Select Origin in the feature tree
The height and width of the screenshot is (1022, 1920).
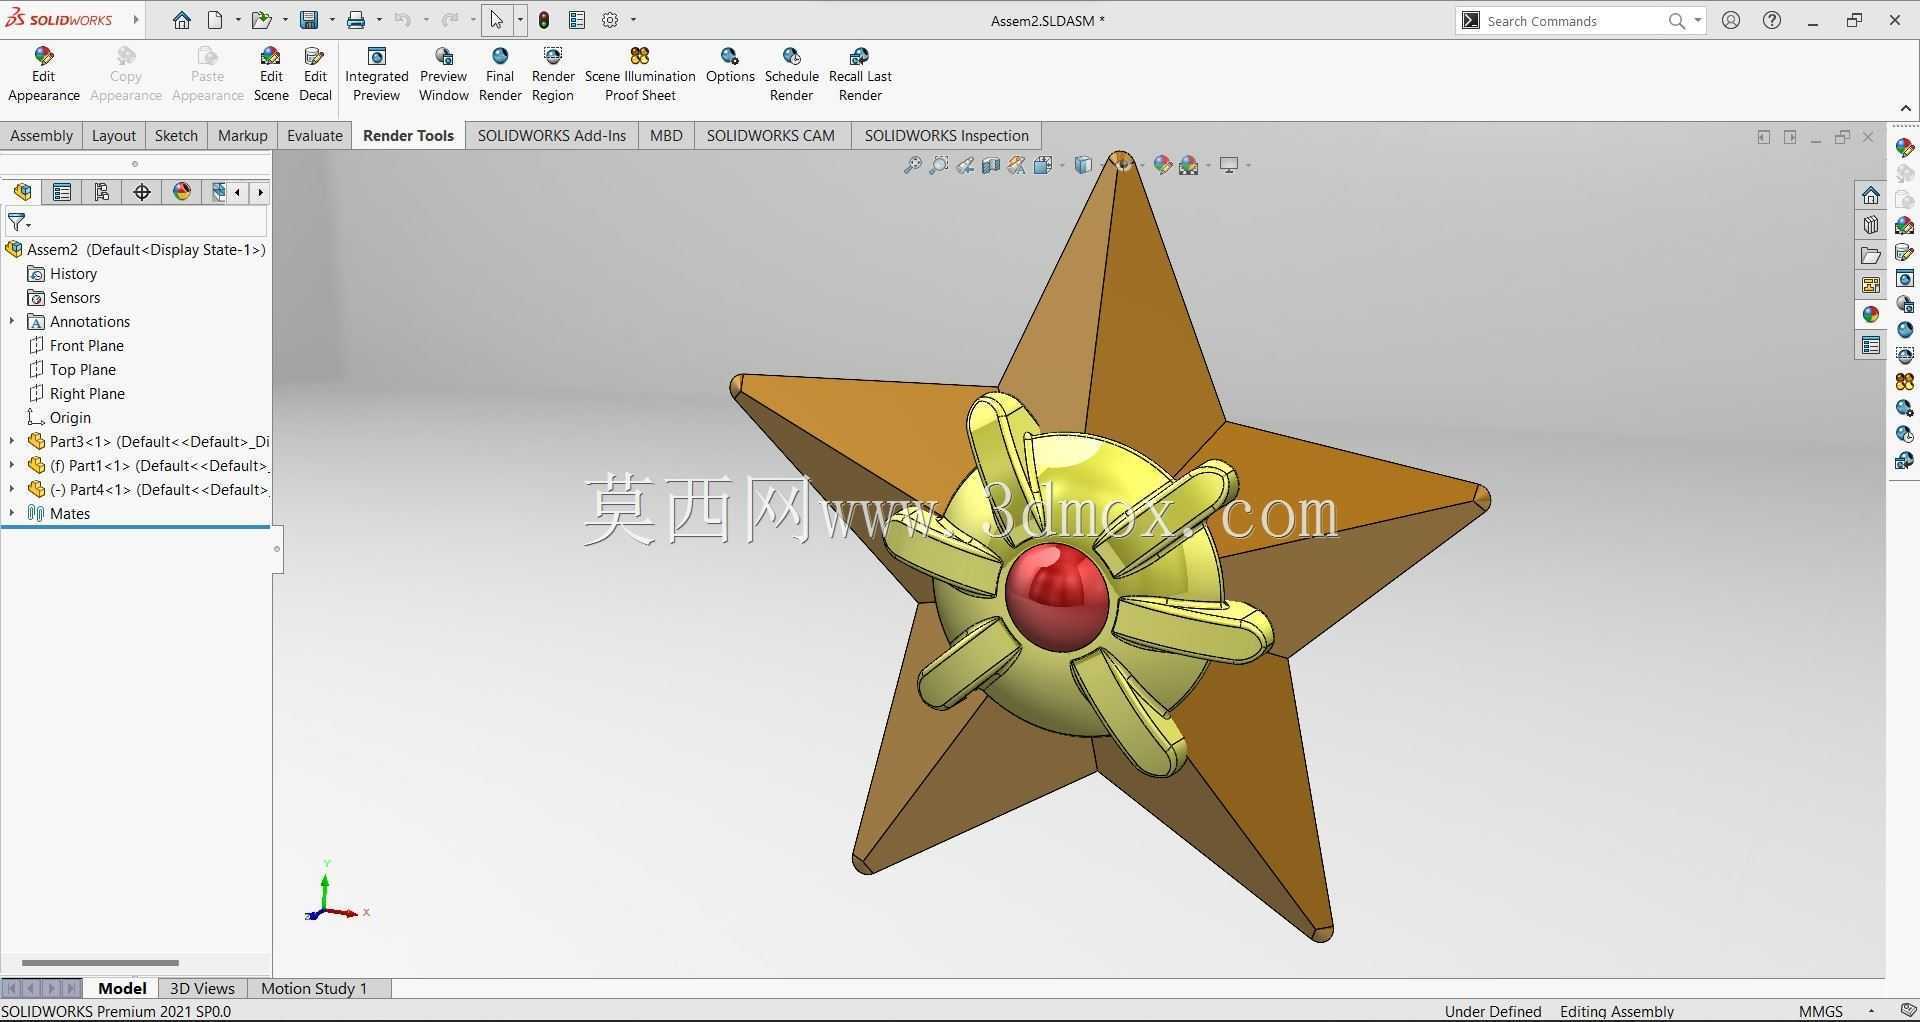pyautogui.click(x=59, y=417)
